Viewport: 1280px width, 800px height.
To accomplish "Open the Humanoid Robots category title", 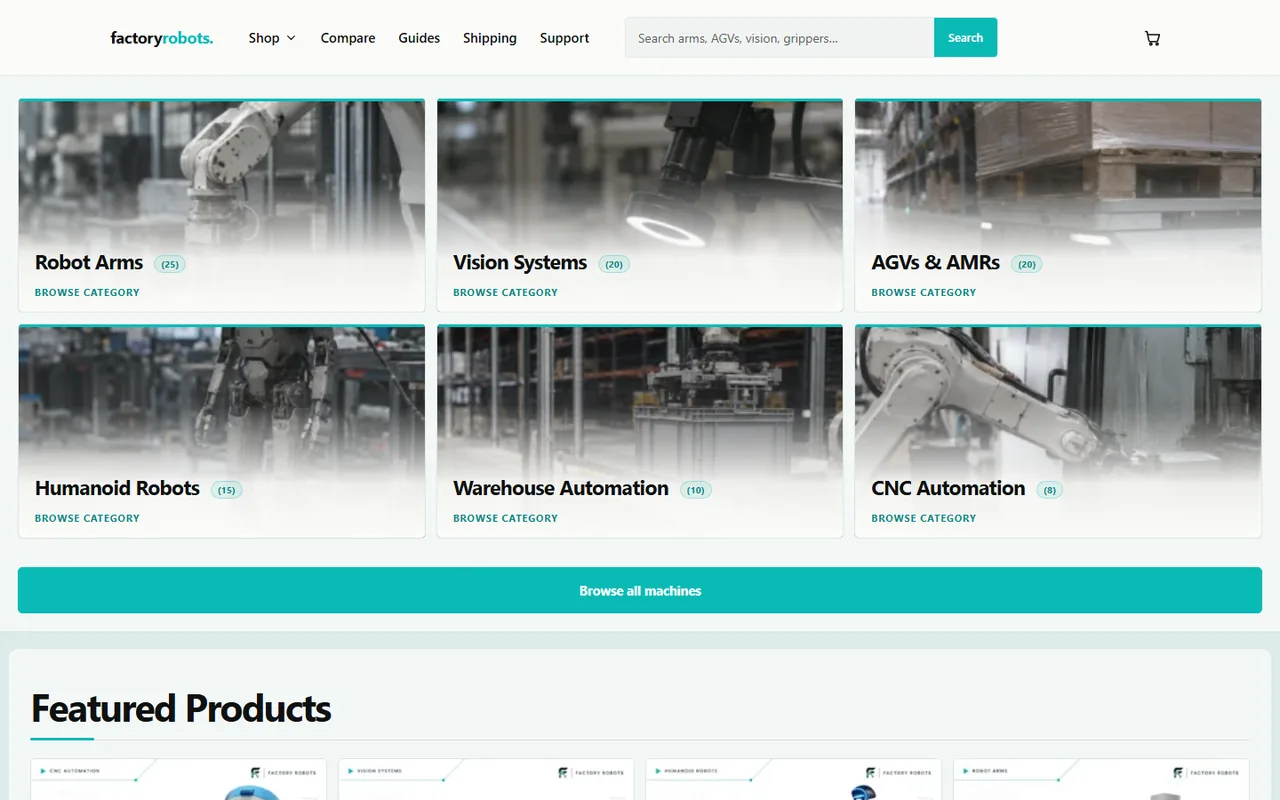I will point(117,489).
